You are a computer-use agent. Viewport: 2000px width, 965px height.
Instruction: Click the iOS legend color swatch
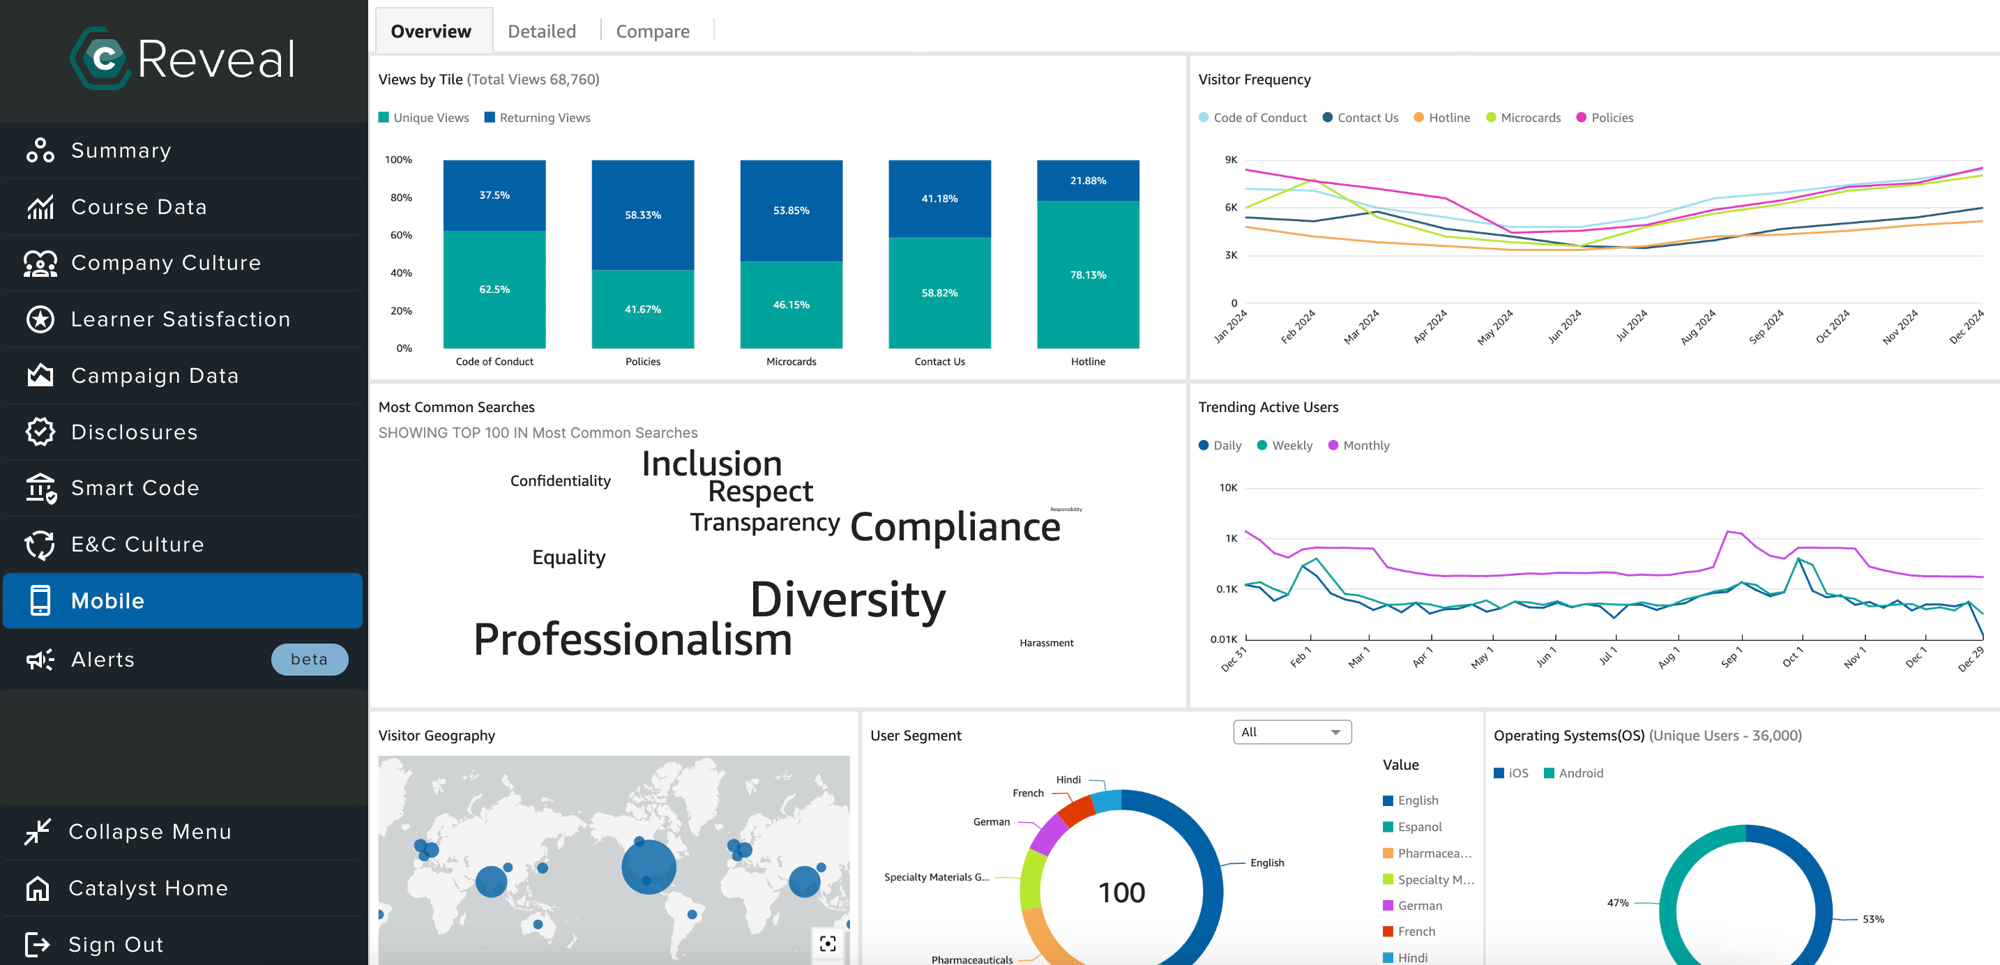(x=1499, y=773)
